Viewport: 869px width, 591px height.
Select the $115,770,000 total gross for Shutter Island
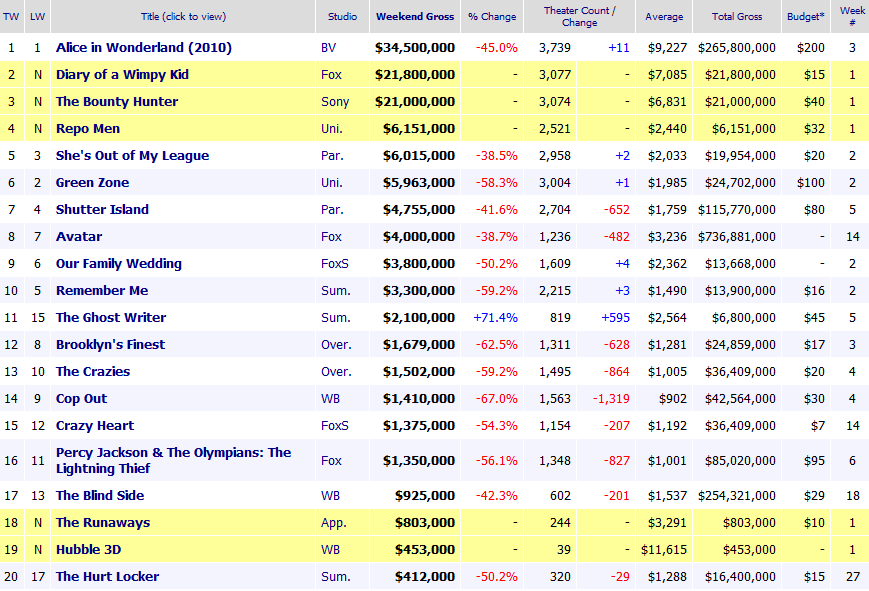(737, 210)
